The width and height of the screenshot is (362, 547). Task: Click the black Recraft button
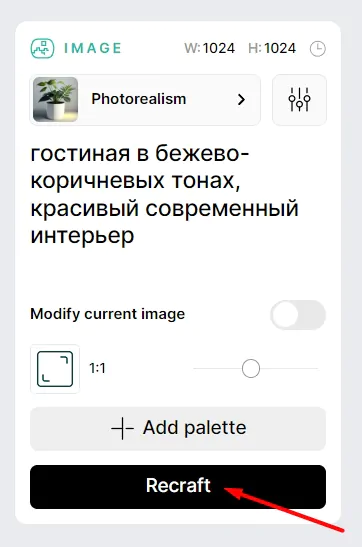coord(178,487)
